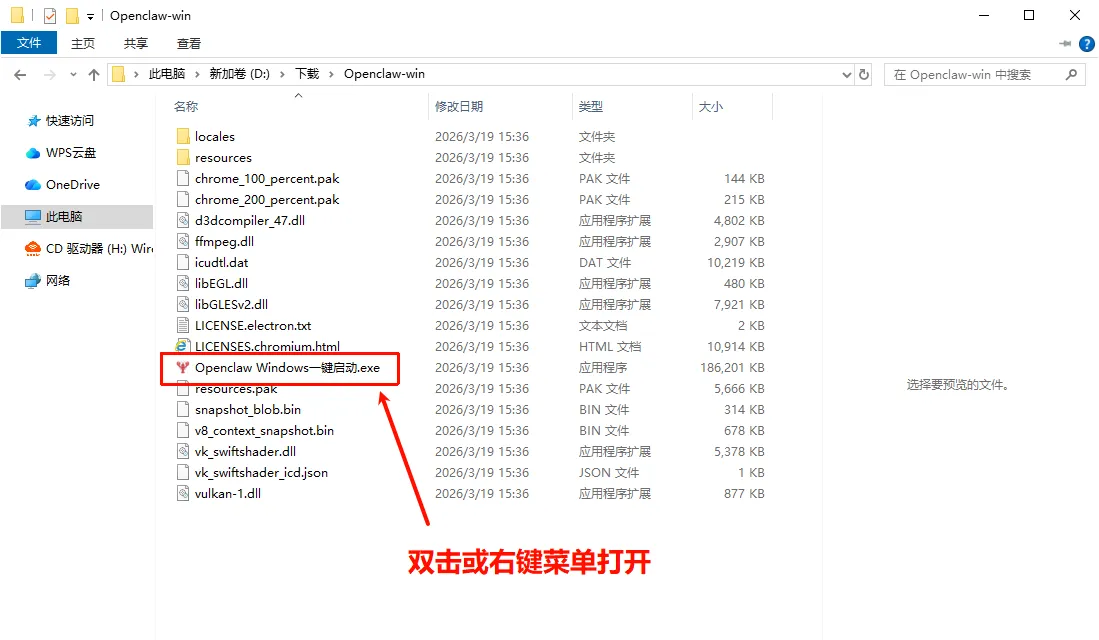This screenshot has height=640, width=1099.
Task: Click the HTML 文档 type cell
Action: coord(610,346)
